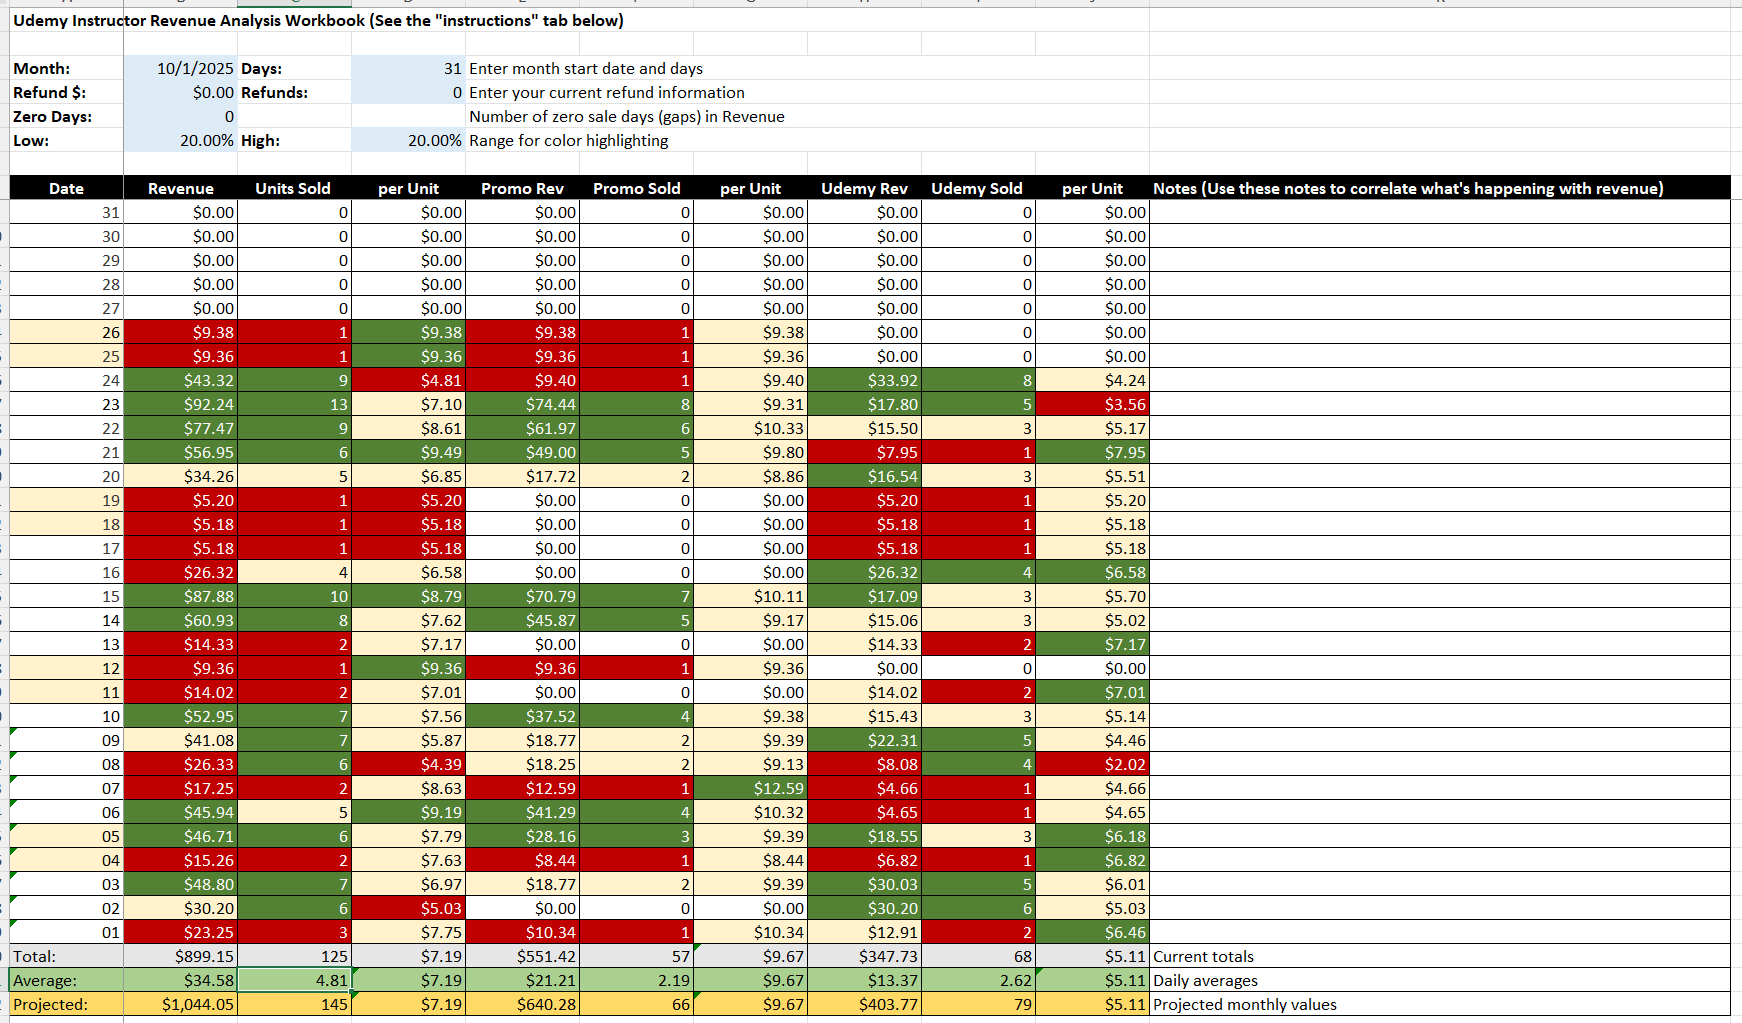Screen dimensions: 1742x1023
Task: Select the High percentage input cell
Action: 408,140
